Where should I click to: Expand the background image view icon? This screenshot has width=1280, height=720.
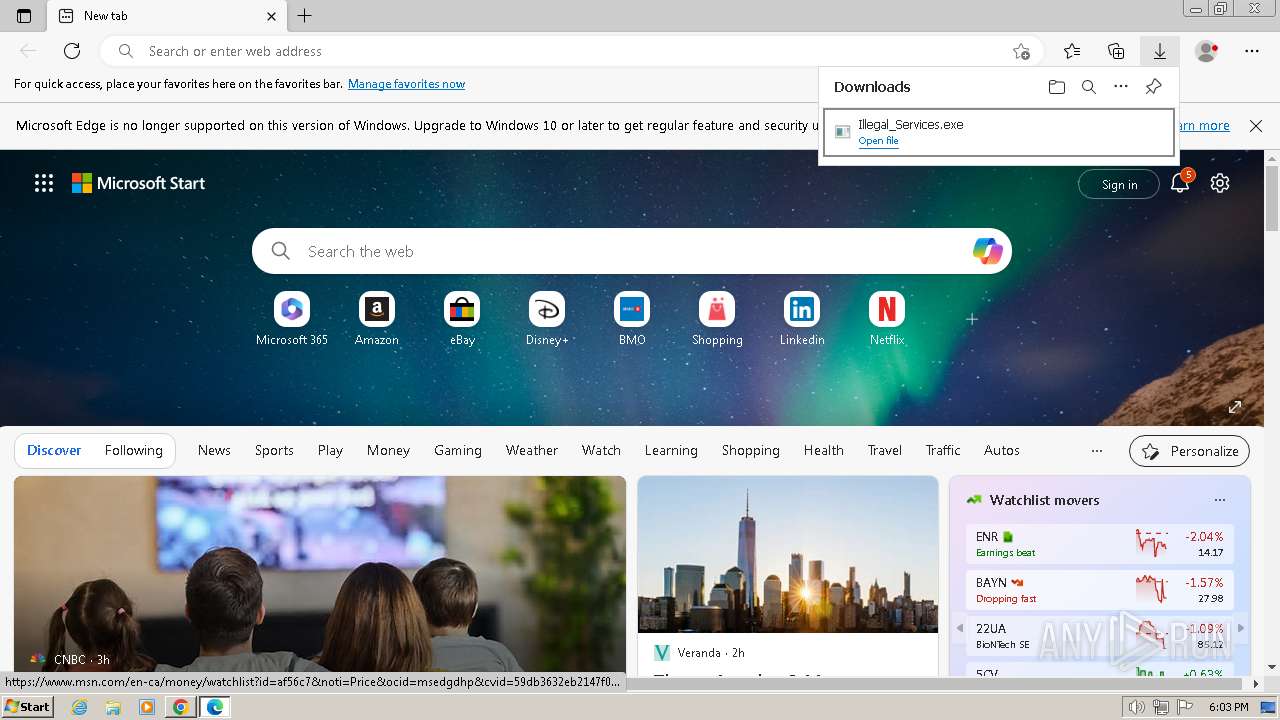pos(1235,407)
